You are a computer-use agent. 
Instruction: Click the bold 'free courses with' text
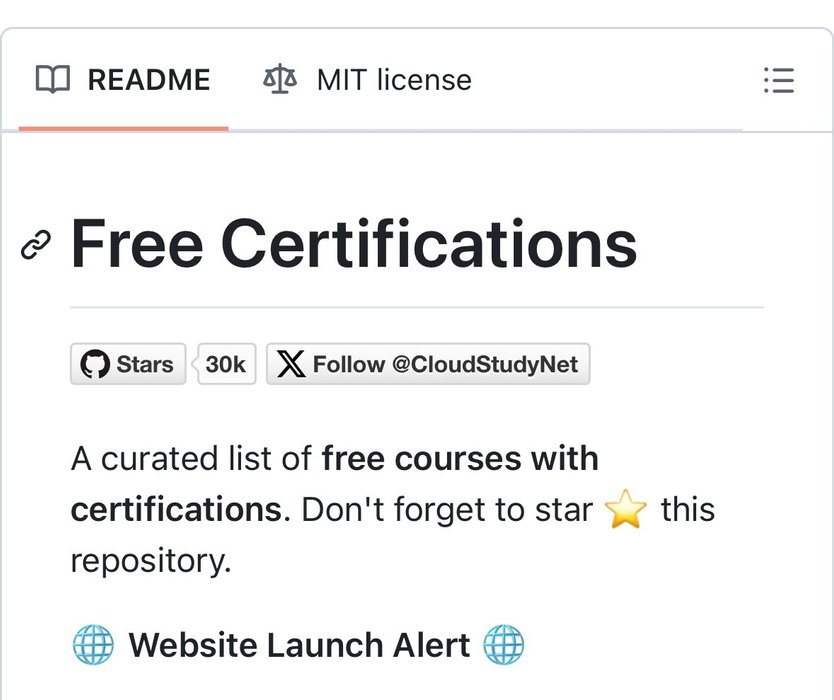[460, 459]
